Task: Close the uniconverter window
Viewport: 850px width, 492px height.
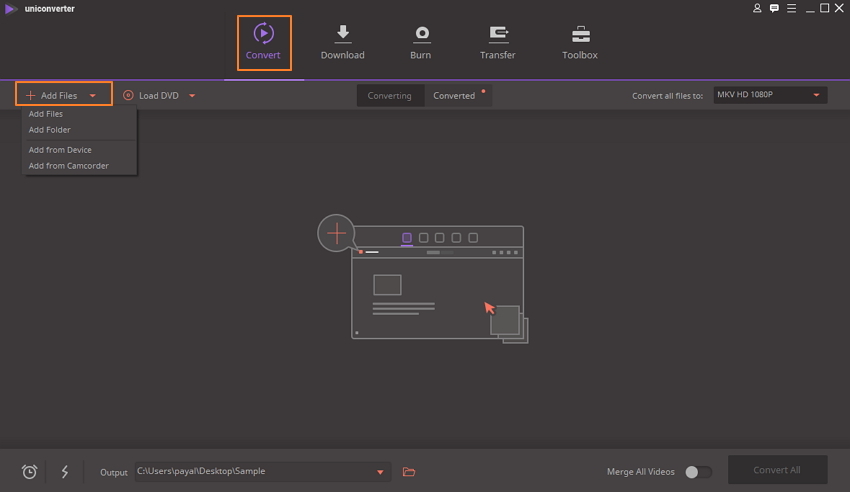Action: click(x=839, y=8)
